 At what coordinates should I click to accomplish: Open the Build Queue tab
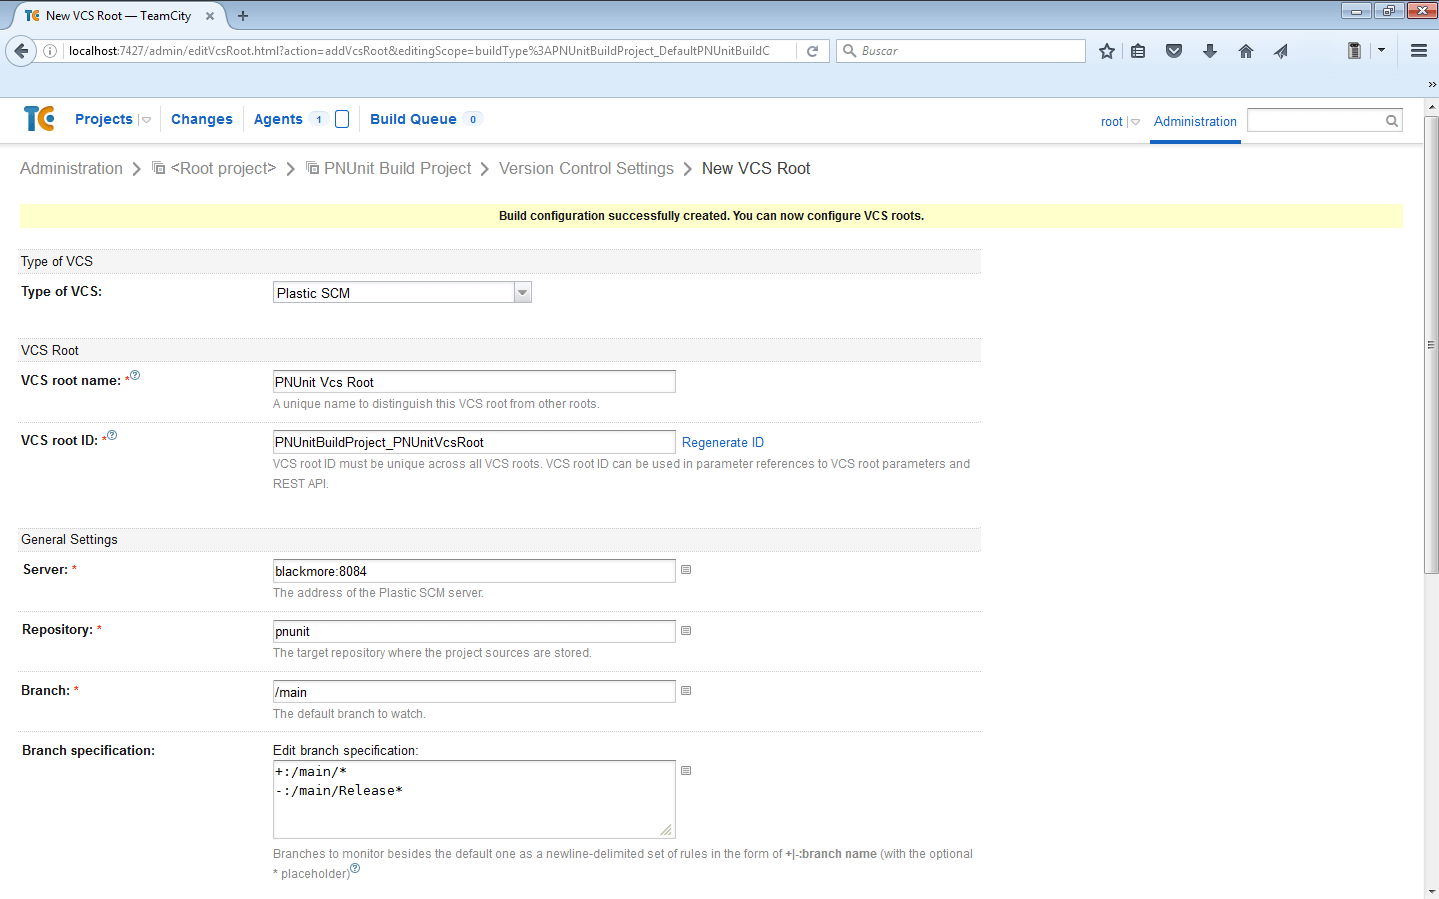click(413, 119)
